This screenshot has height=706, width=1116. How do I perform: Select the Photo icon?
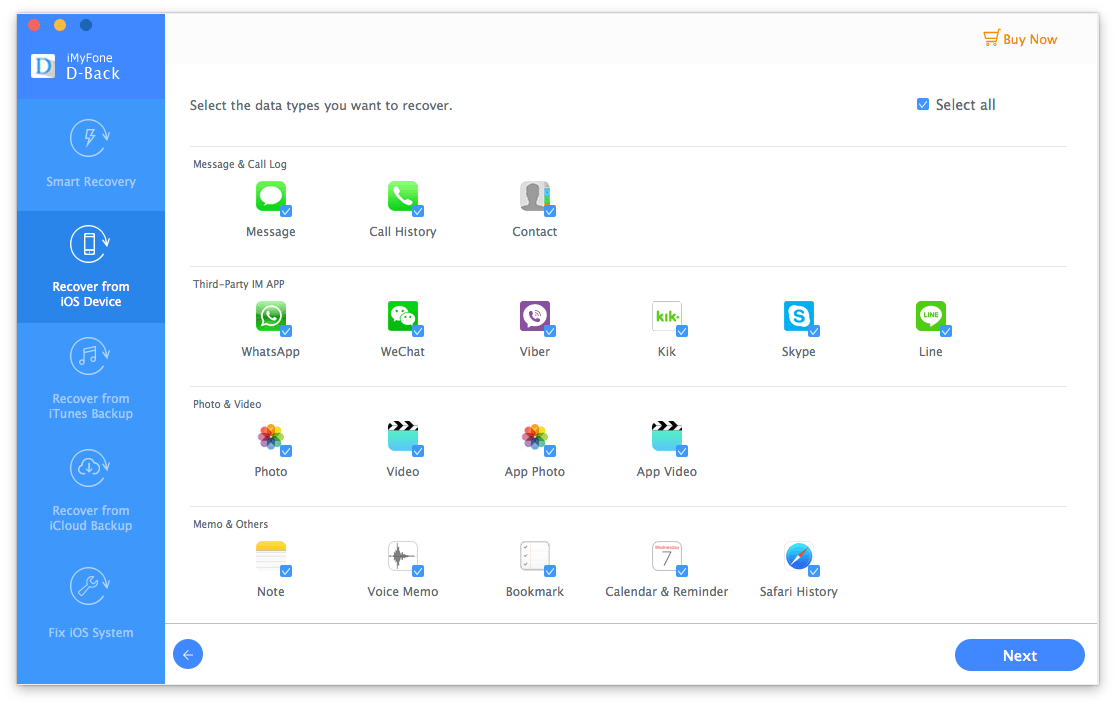tap(270, 436)
